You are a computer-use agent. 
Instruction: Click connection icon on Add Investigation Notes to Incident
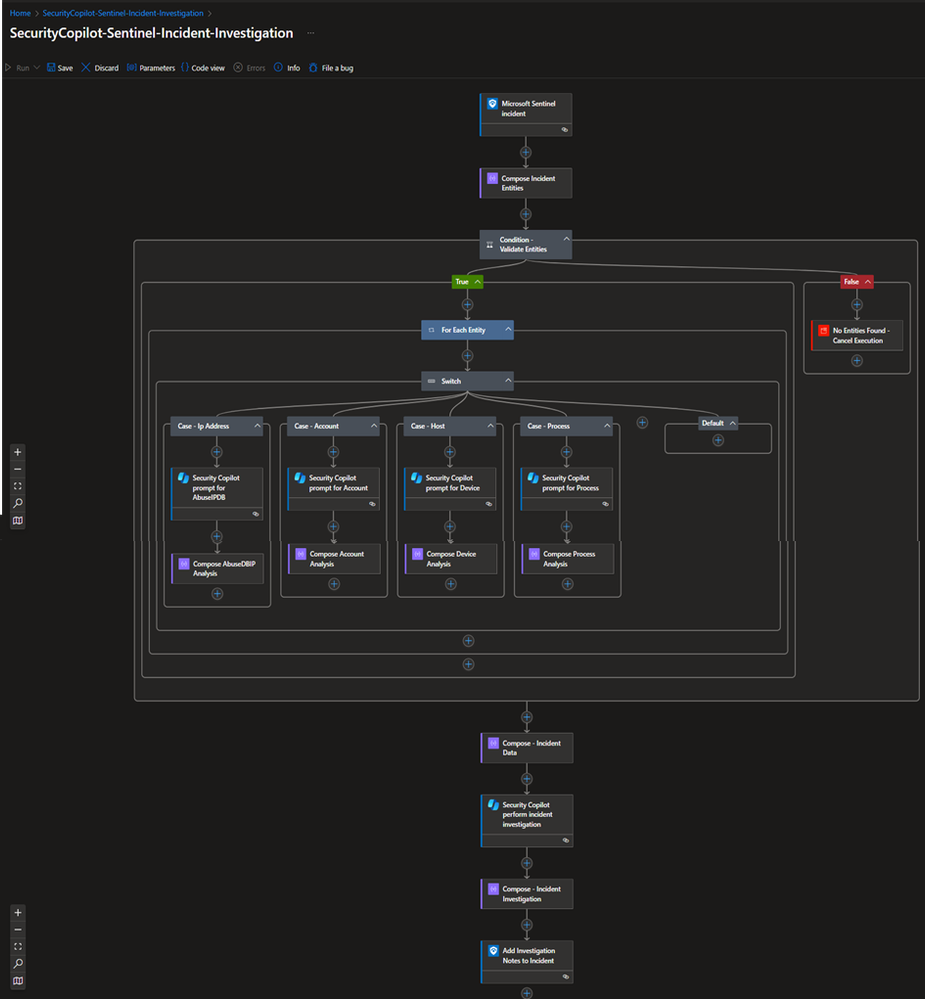(x=566, y=976)
